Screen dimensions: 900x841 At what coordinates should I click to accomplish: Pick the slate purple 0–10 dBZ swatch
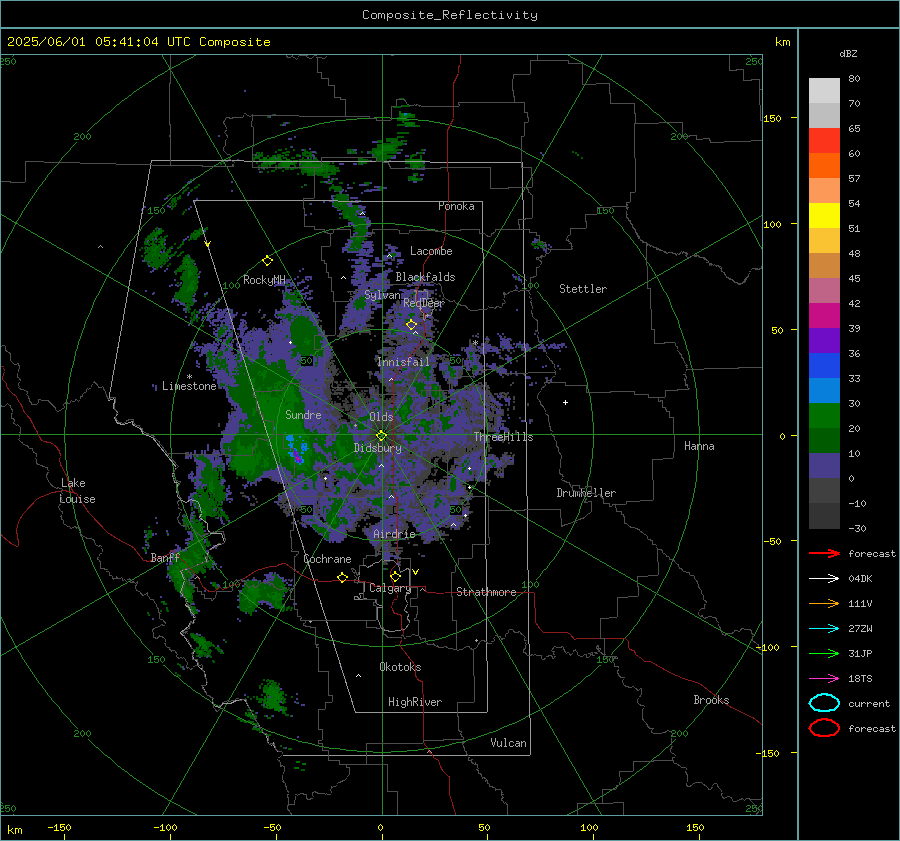(824, 466)
